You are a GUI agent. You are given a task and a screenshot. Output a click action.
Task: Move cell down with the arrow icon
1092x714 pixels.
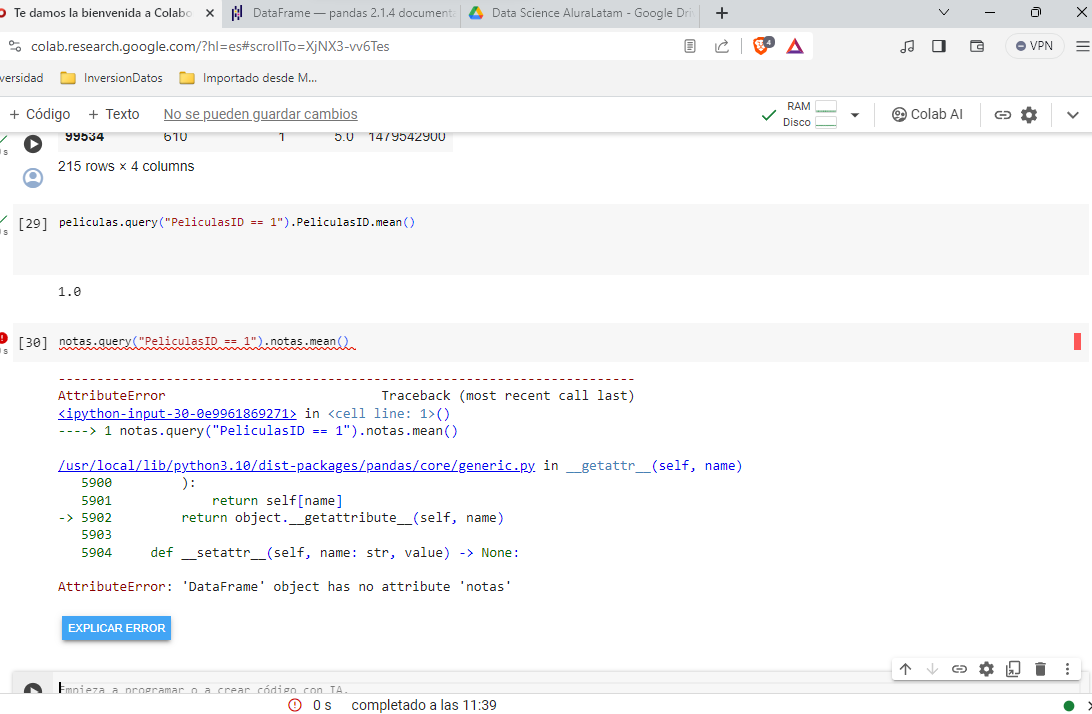(x=933, y=669)
